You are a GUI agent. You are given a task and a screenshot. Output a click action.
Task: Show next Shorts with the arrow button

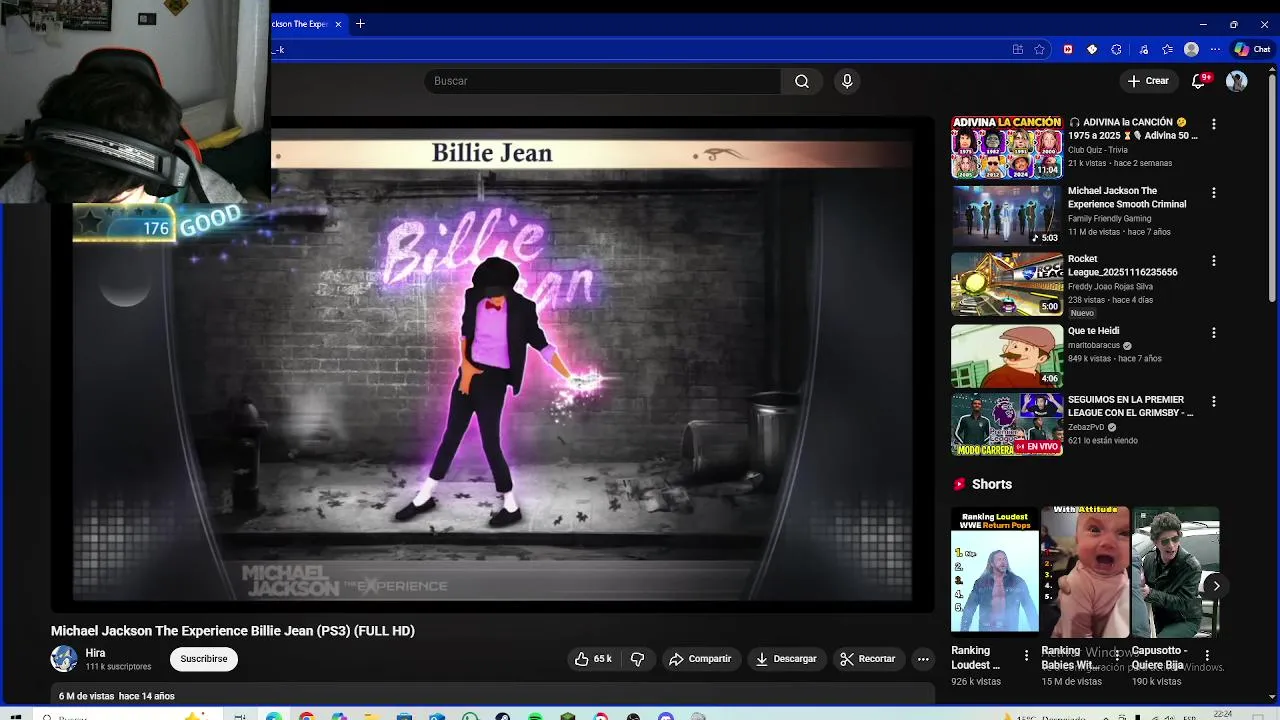(x=1216, y=586)
